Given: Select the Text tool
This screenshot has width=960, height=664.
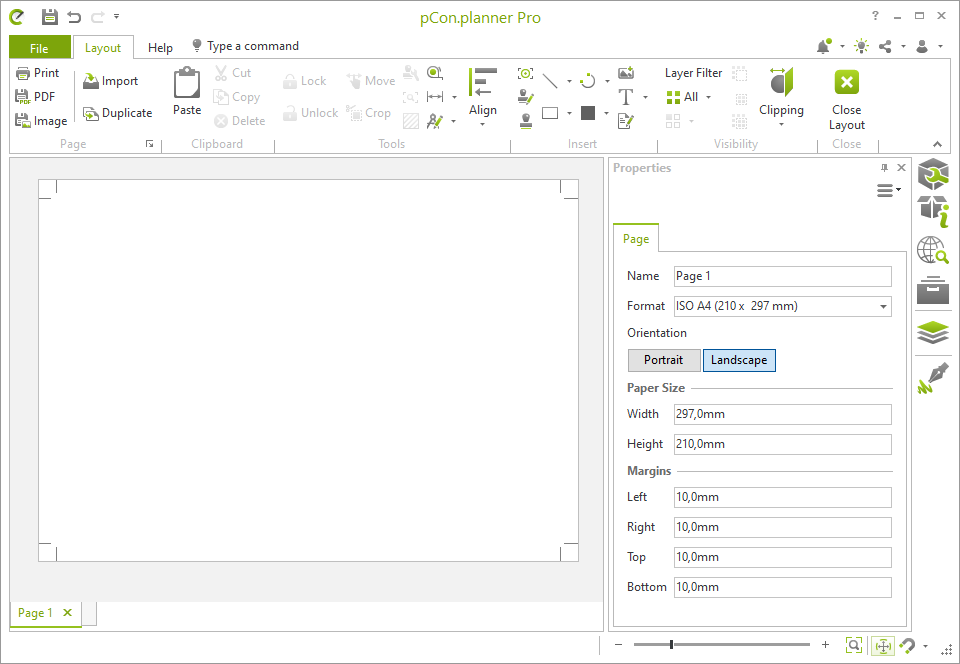Looking at the screenshot, I should coord(626,97).
